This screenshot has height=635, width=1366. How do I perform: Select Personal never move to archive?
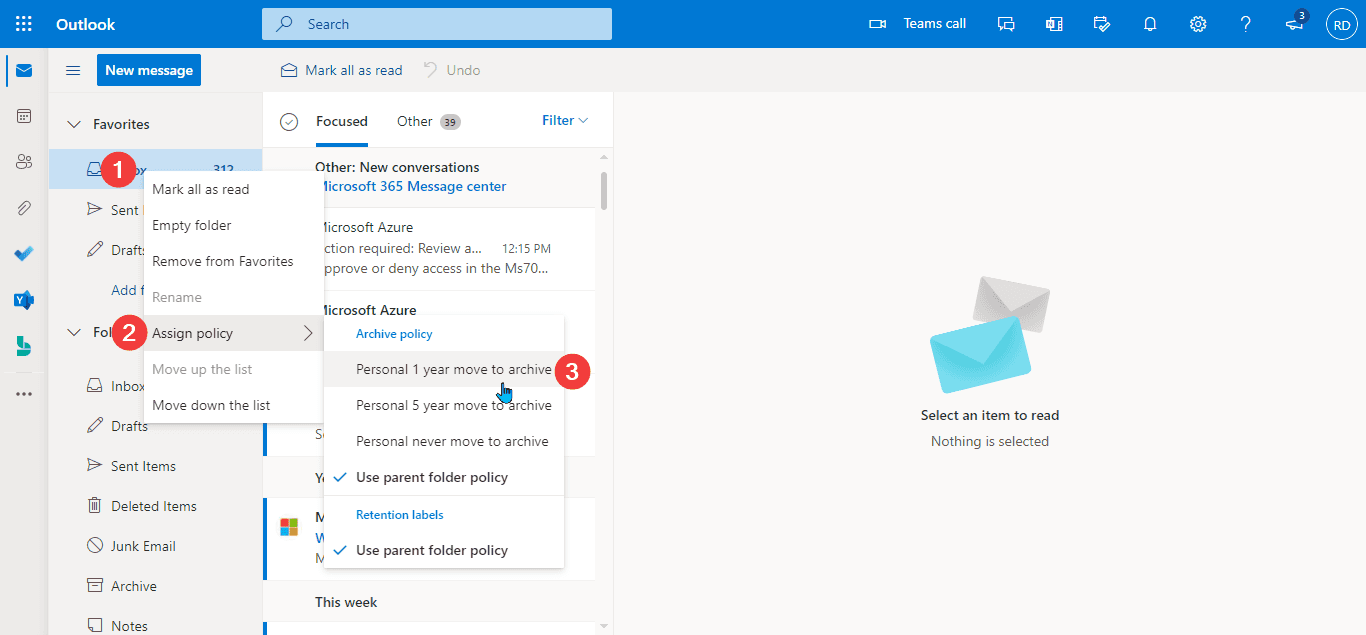click(444, 441)
